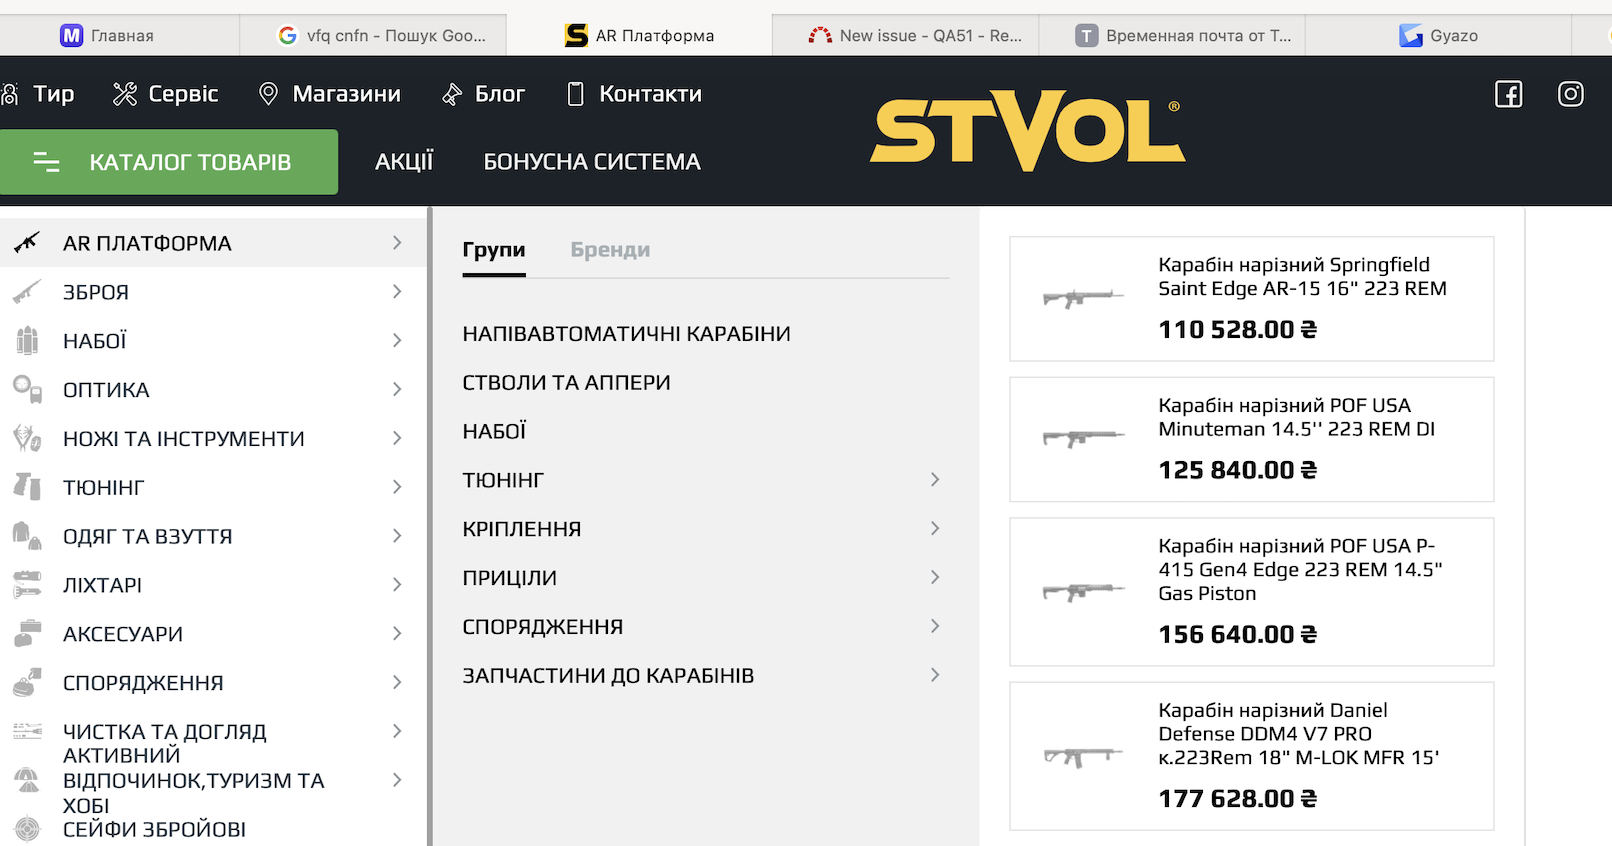Click the POF USA P-415 Gen4 Edge title
Image resolution: width=1612 pixels, height=846 pixels.
click(x=1301, y=569)
